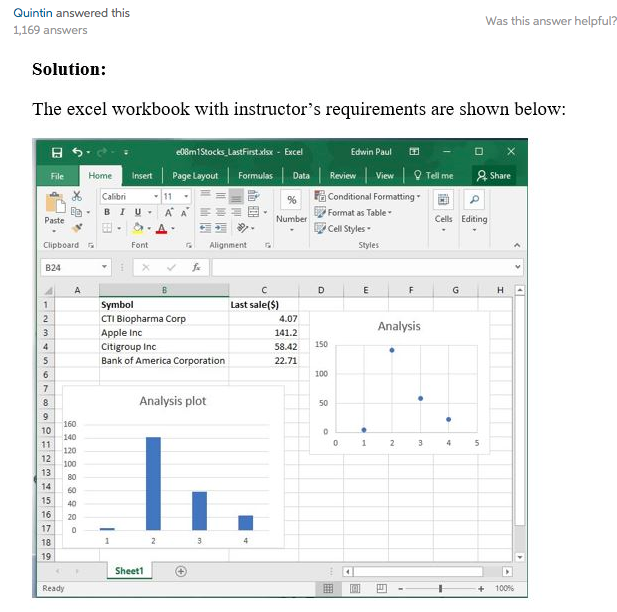Open the Formulas tab
Screen dimensions: 617x612
click(255, 176)
